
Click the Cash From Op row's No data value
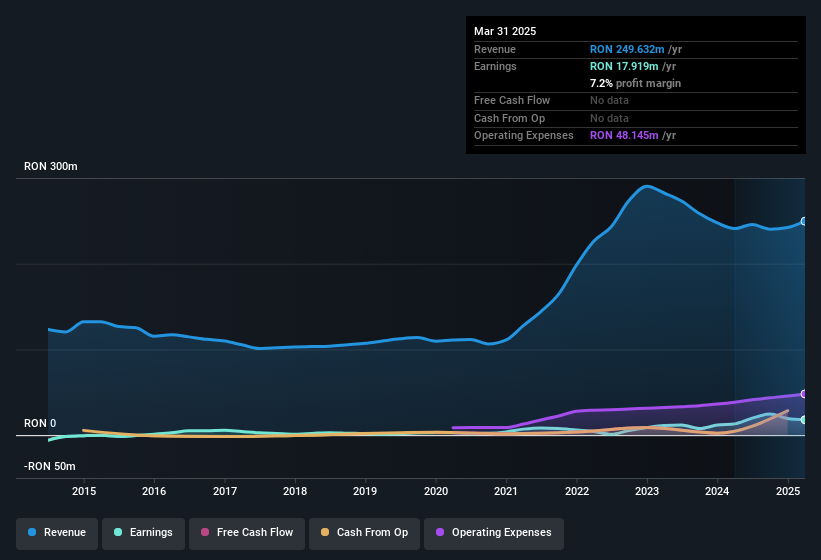pos(609,118)
